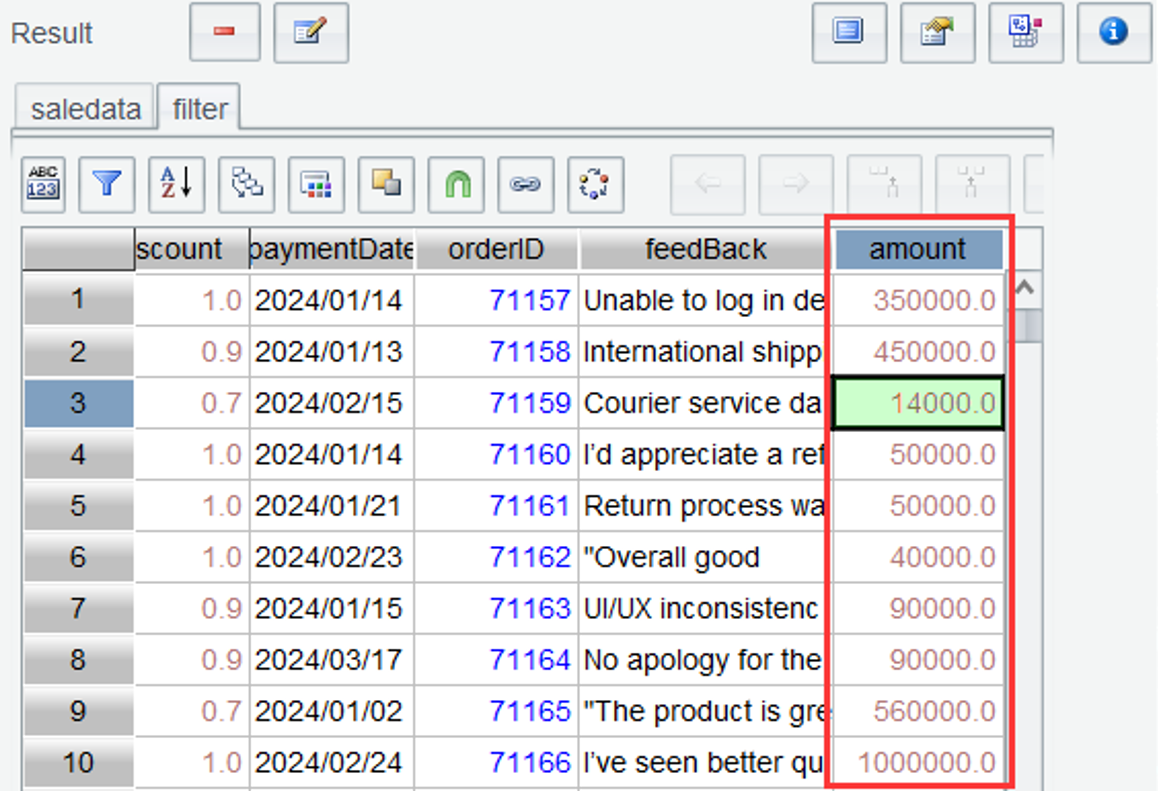Screen dimensions: 1158x791
Task: Click the chain link icon
Action: [525, 184]
